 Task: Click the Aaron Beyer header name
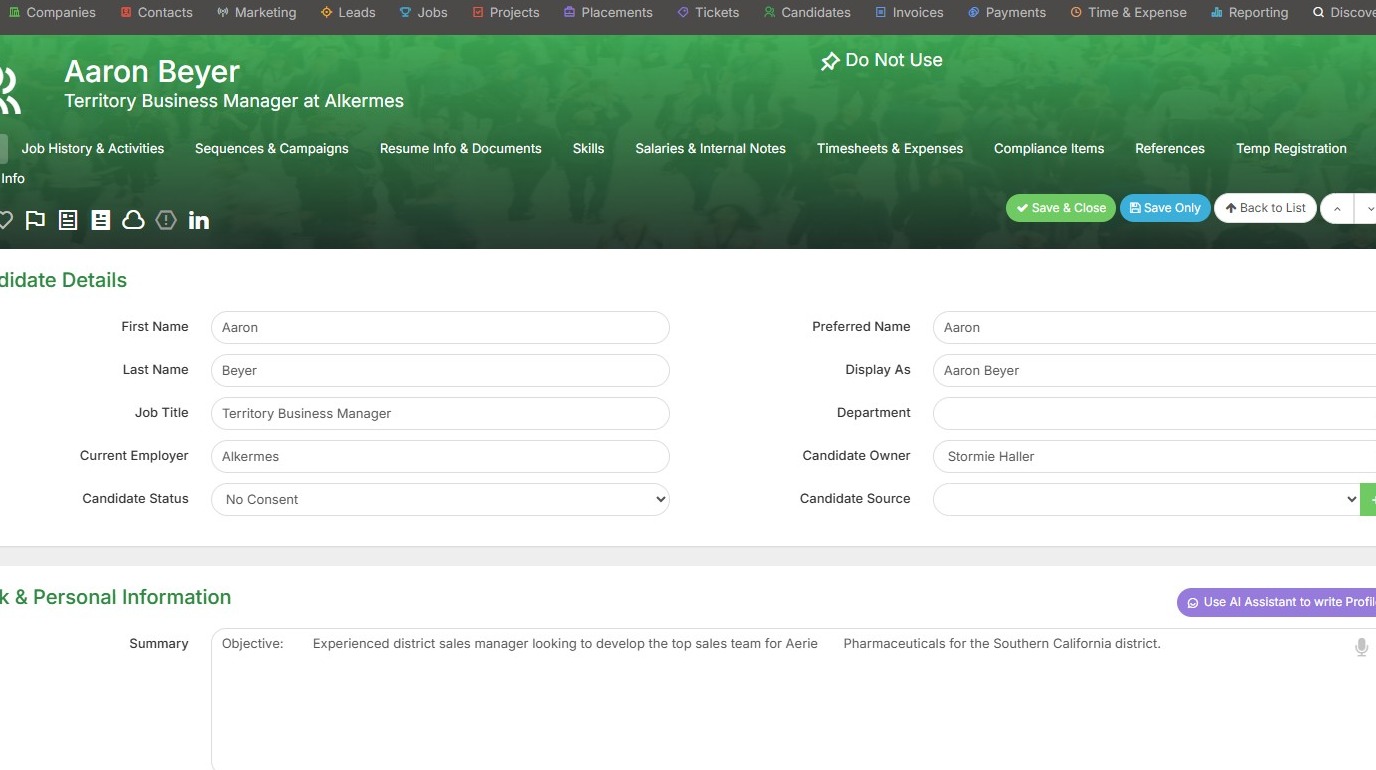(152, 71)
